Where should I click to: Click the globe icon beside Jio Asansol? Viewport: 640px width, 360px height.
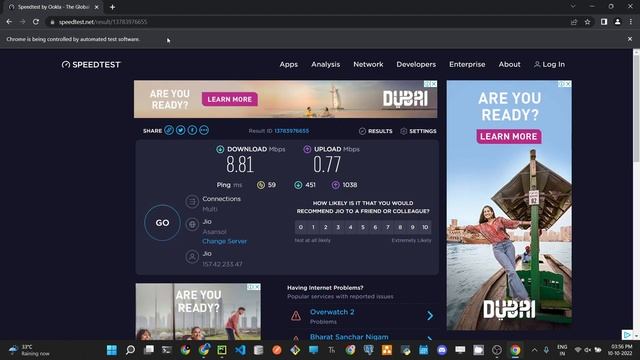(x=192, y=224)
